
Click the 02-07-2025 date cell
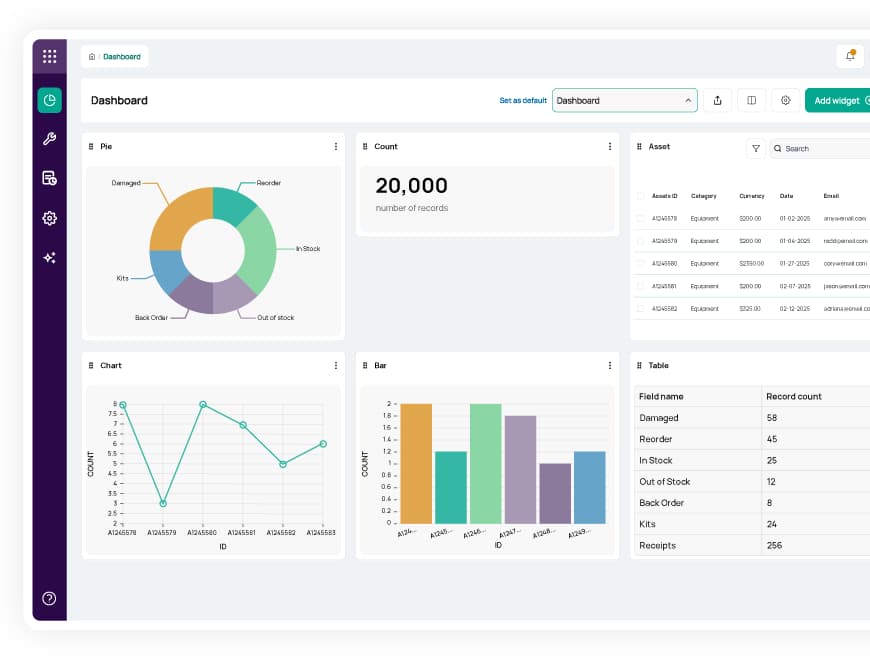point(795,286)
